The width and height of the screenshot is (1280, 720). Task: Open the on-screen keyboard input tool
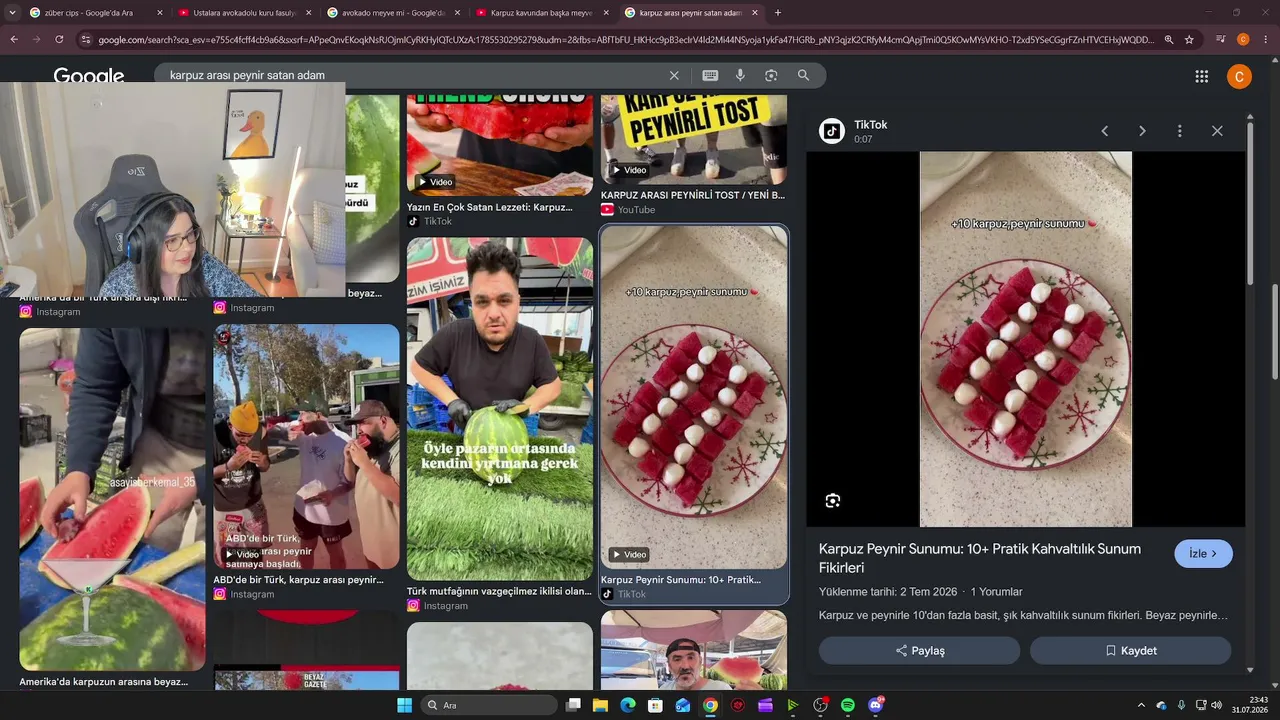[710, 75]
